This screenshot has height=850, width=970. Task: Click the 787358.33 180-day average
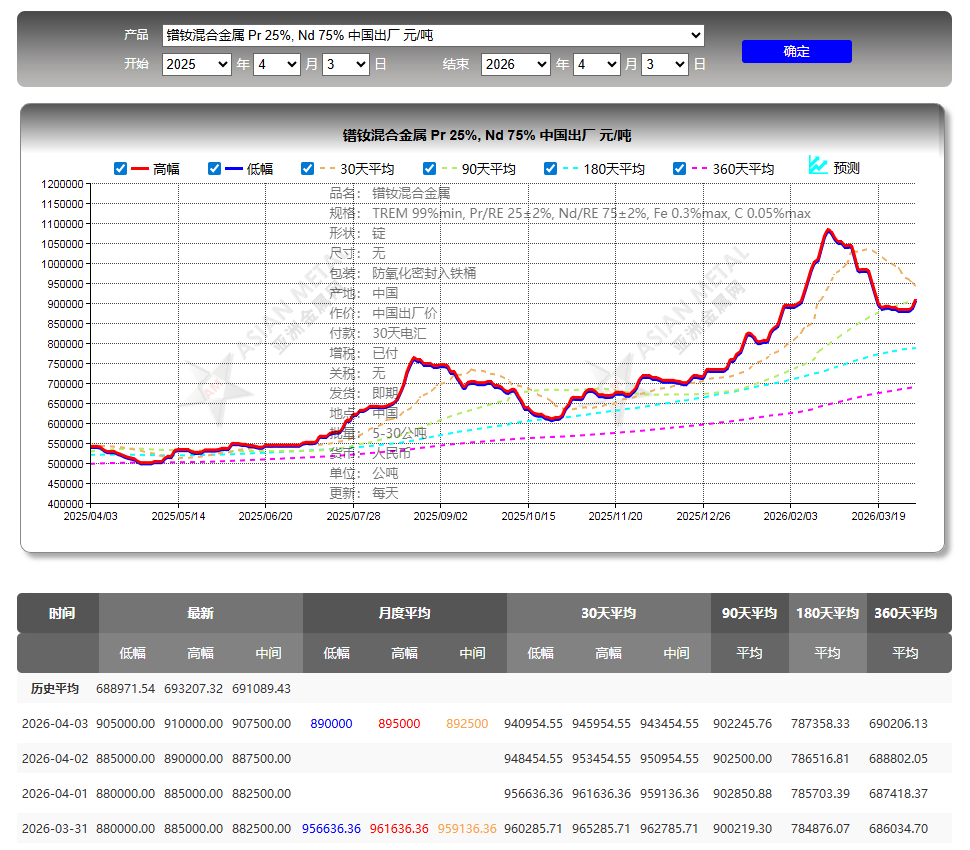coord(820,724)
